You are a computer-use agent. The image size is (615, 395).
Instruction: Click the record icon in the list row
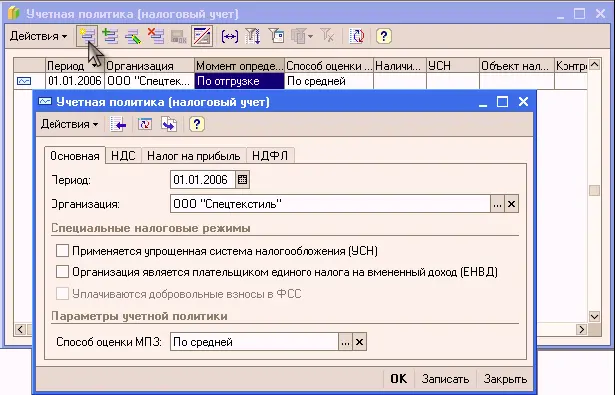point(24,81)
